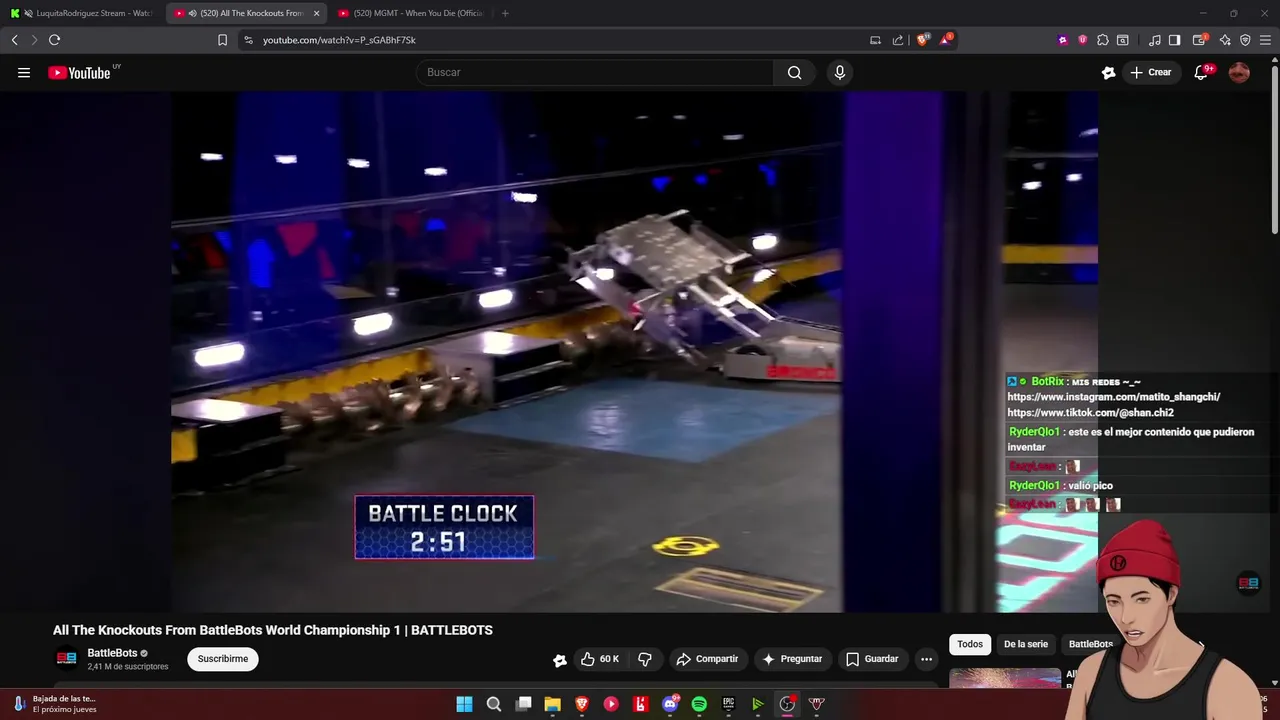This screenshot has width=1280, height=720.
Task: Go to YouTube home via the logo
Action: [79, 72]
